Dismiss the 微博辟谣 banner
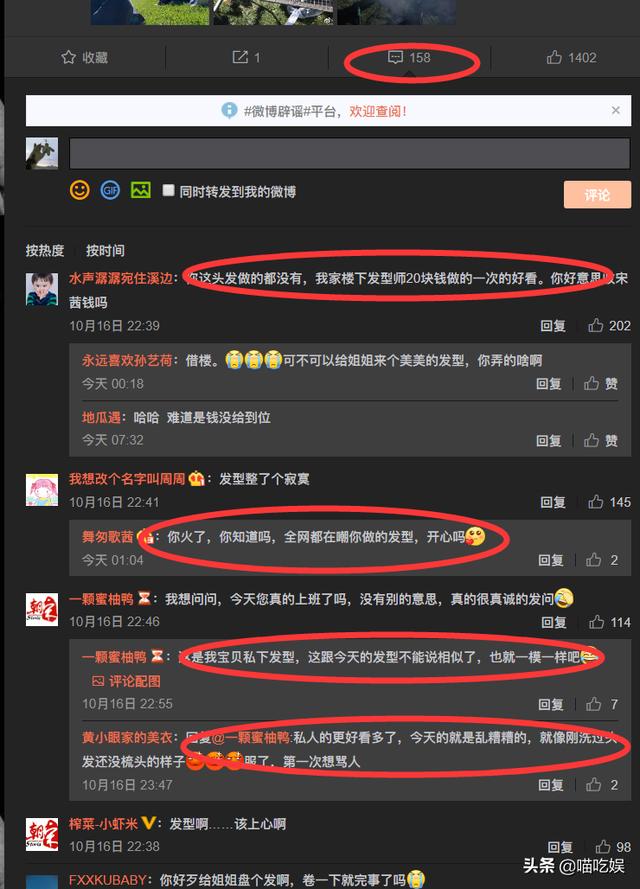 616,111
